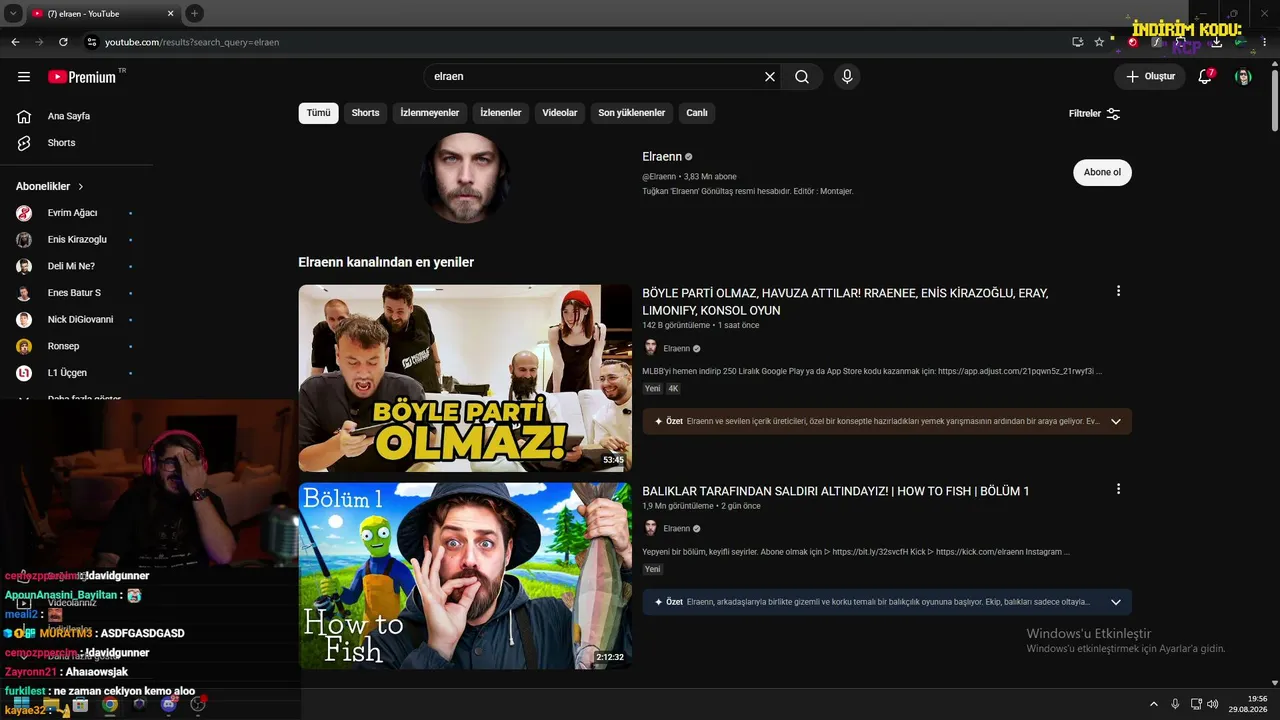Clear the search query with the X

click(x=770, y=77)
